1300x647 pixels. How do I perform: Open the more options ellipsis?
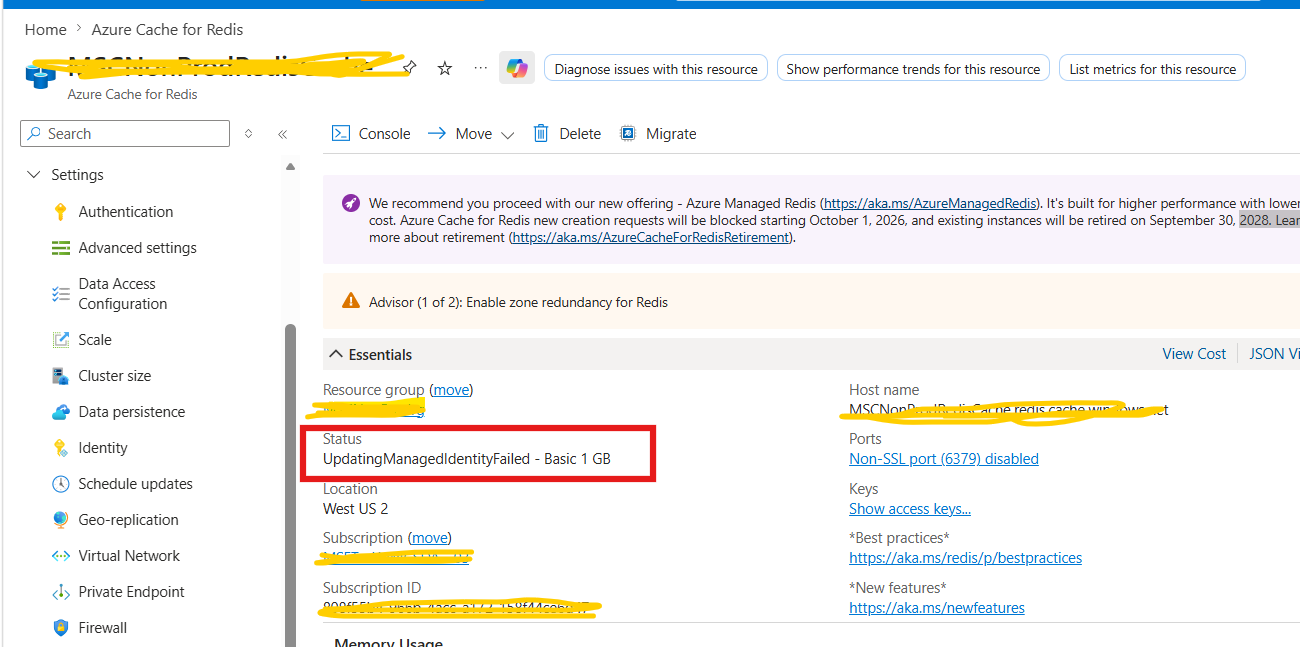point(481,68)
